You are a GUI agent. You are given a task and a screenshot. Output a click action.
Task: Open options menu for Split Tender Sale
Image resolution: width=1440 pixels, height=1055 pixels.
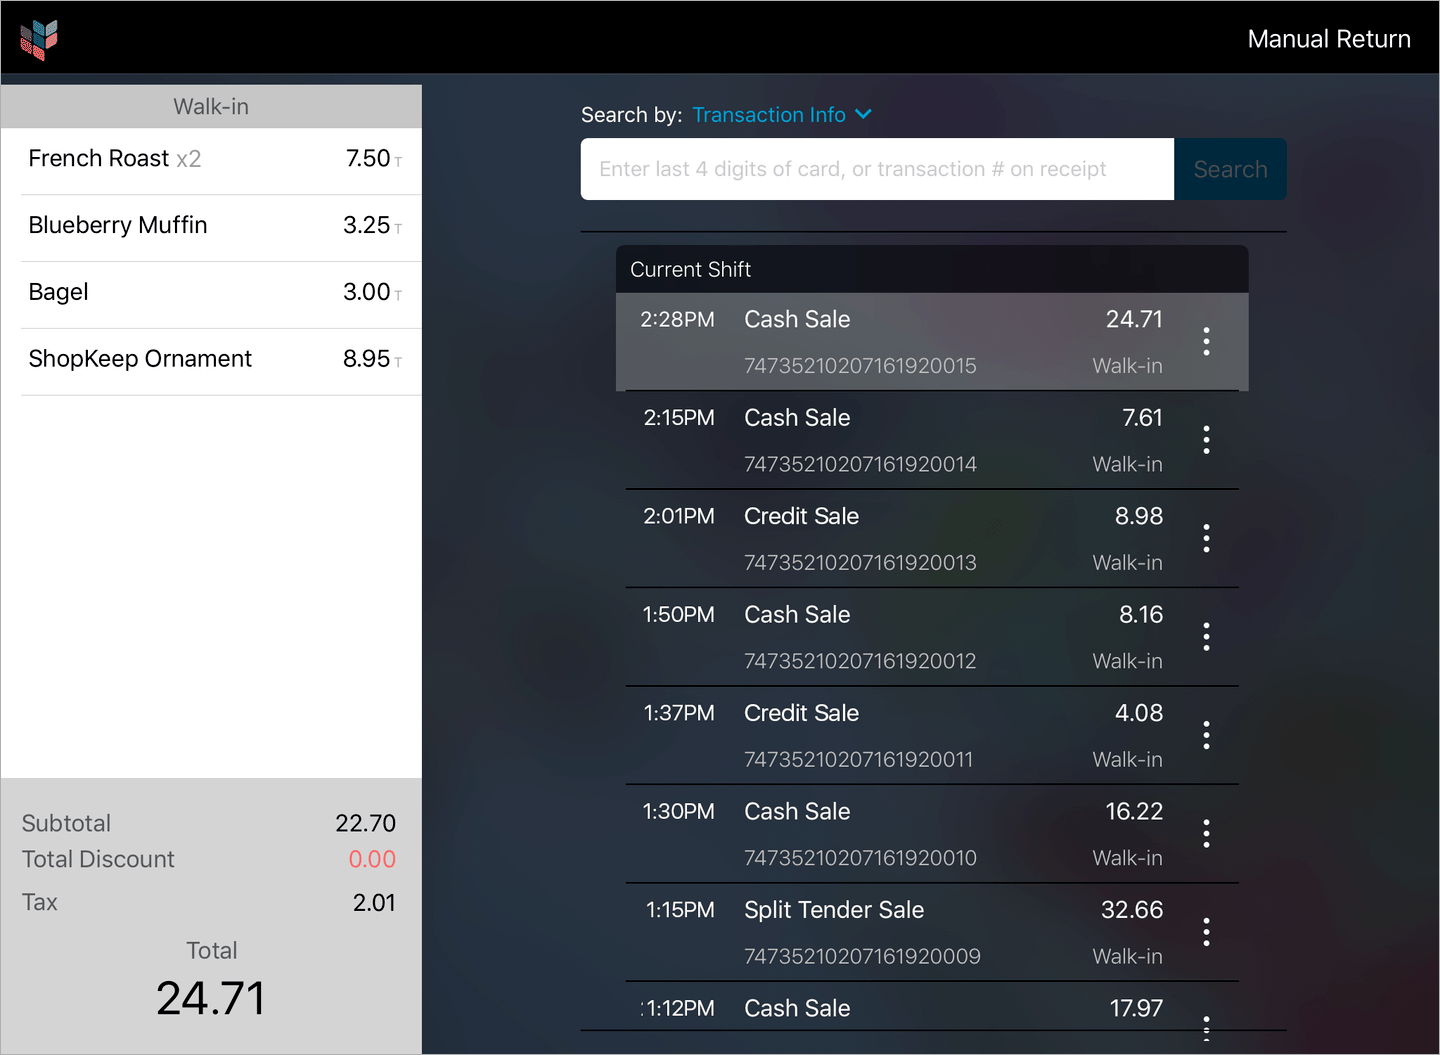click(x=1206, y=932)
